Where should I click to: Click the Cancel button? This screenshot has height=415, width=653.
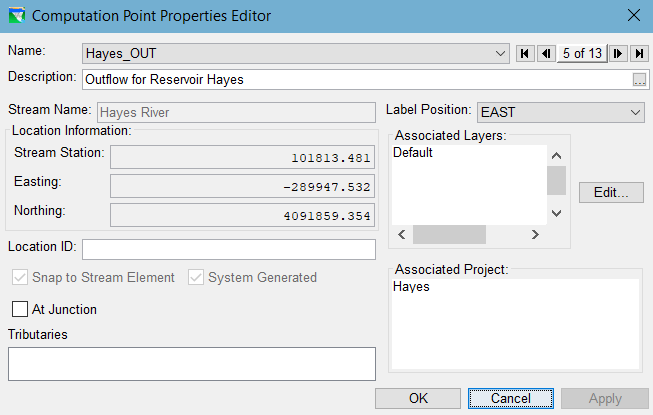(511, 398)
